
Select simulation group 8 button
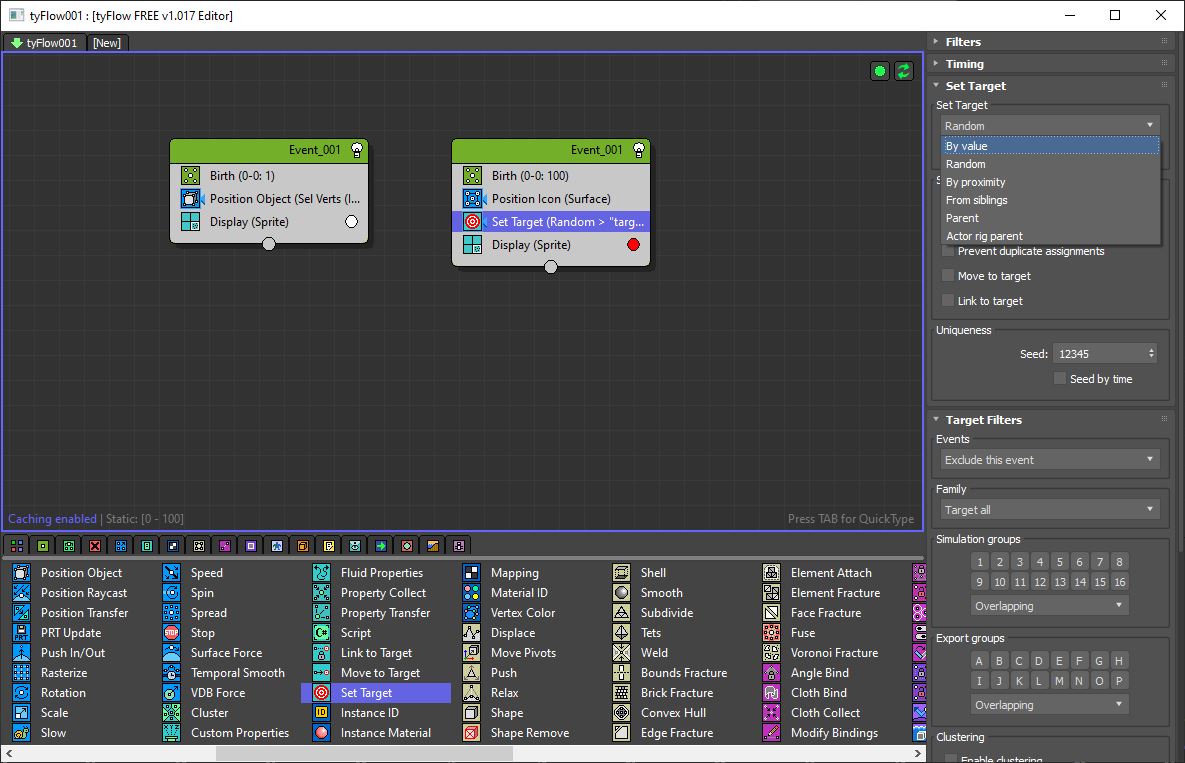pos(1119,562)
